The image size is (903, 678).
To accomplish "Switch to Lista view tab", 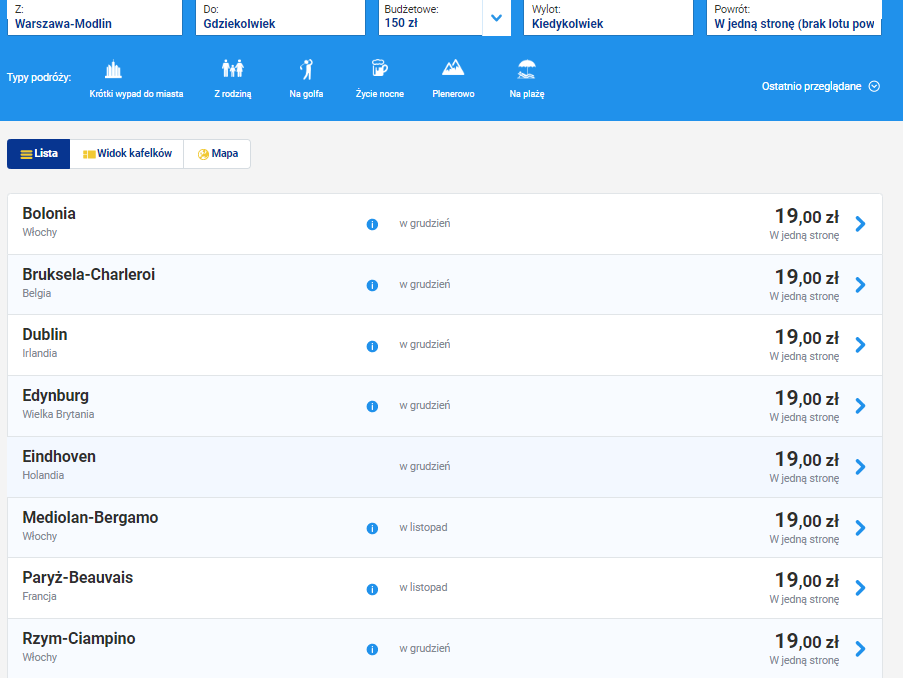I will tap(39, 154).
